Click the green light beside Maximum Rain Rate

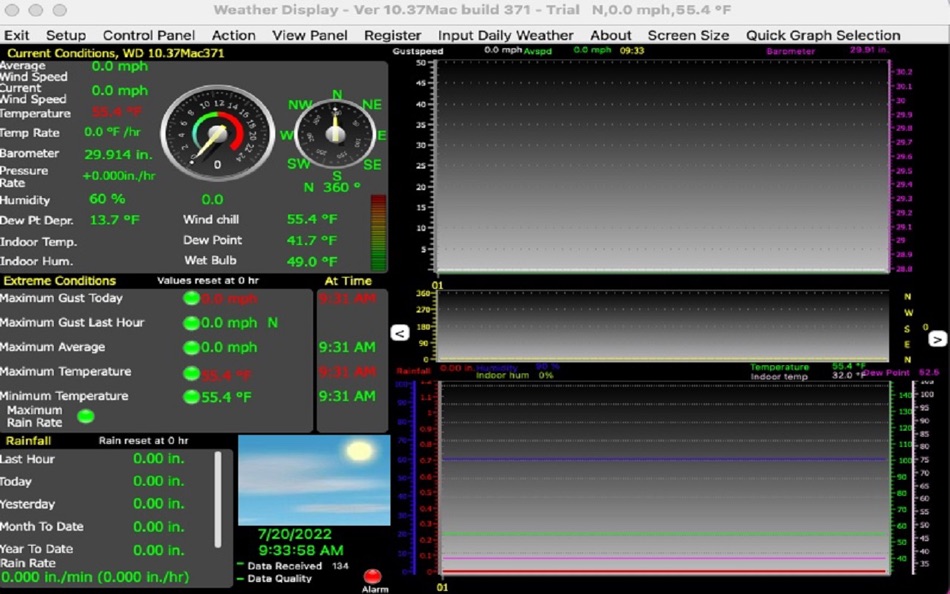[86, 416]
